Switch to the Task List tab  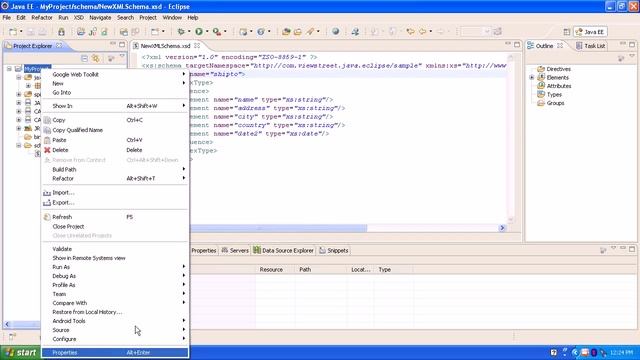click(590, 46)
